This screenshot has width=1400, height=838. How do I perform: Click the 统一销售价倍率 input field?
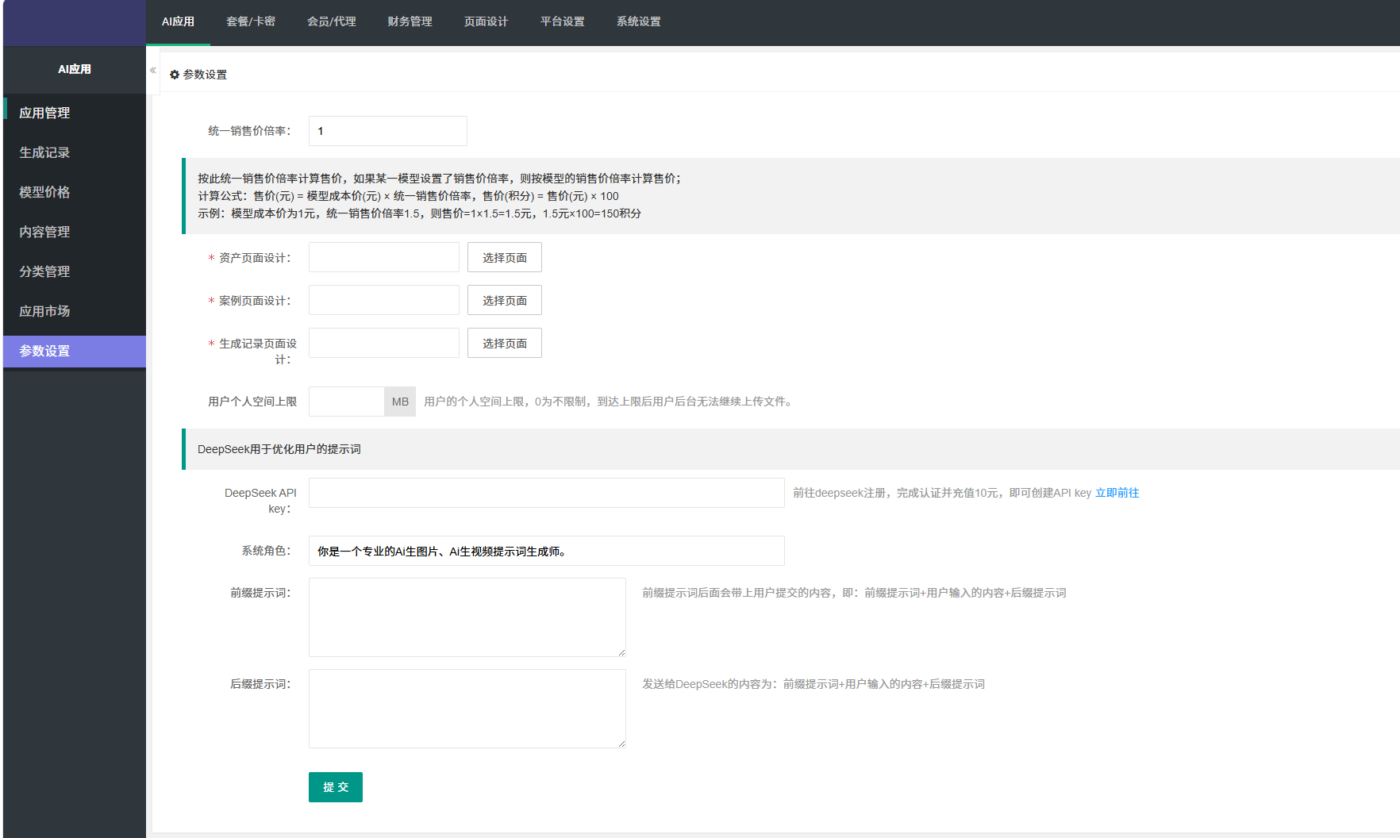tap(388, 131)
